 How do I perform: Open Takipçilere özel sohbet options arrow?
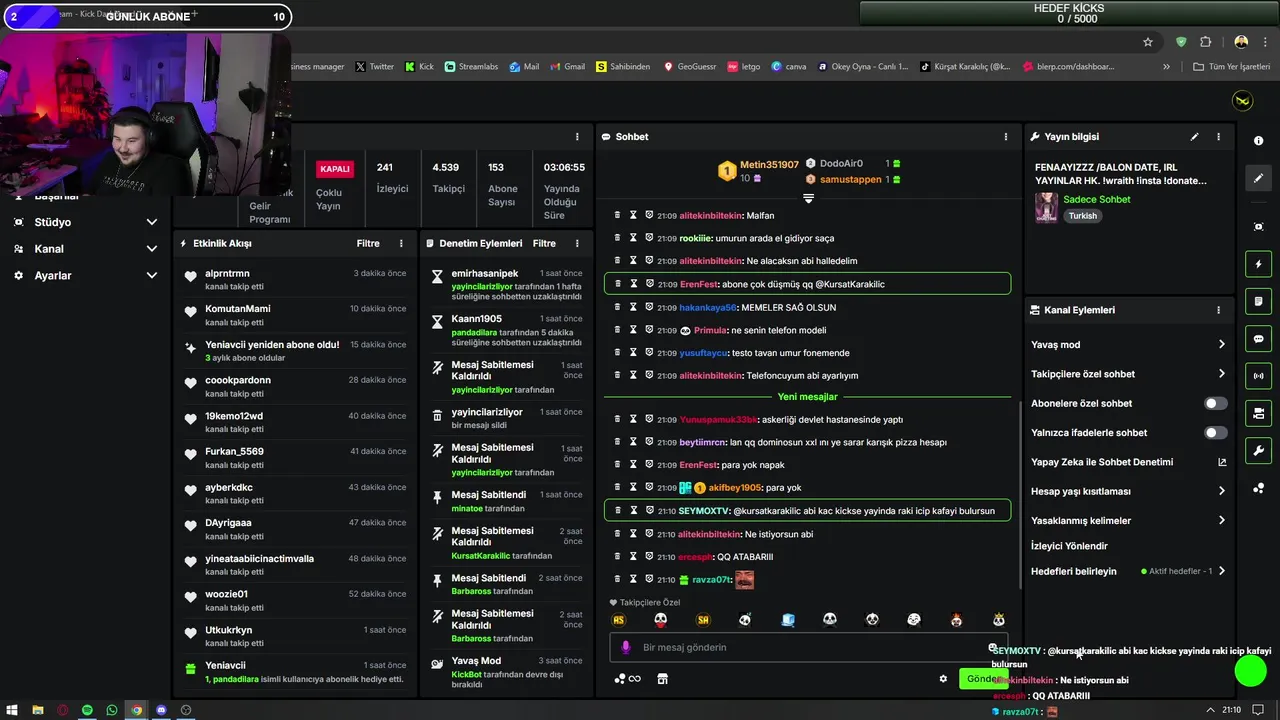pos(1221,374)
